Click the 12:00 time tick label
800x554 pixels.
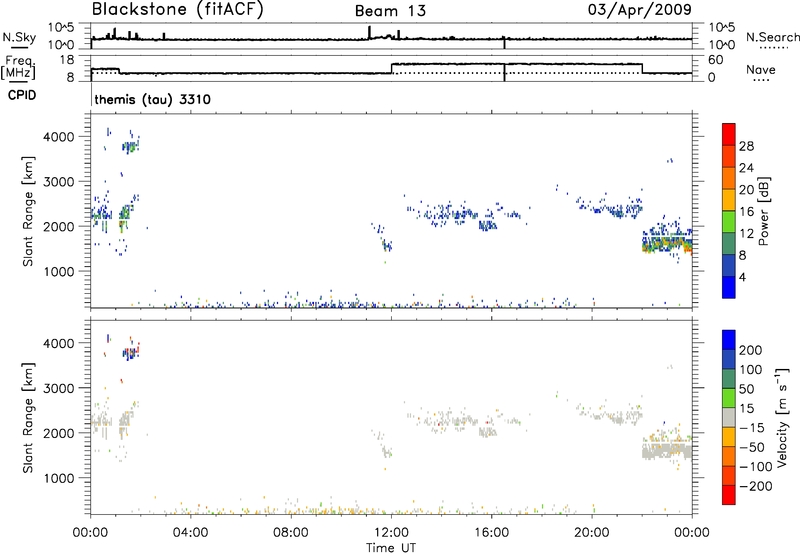(391, 533)
